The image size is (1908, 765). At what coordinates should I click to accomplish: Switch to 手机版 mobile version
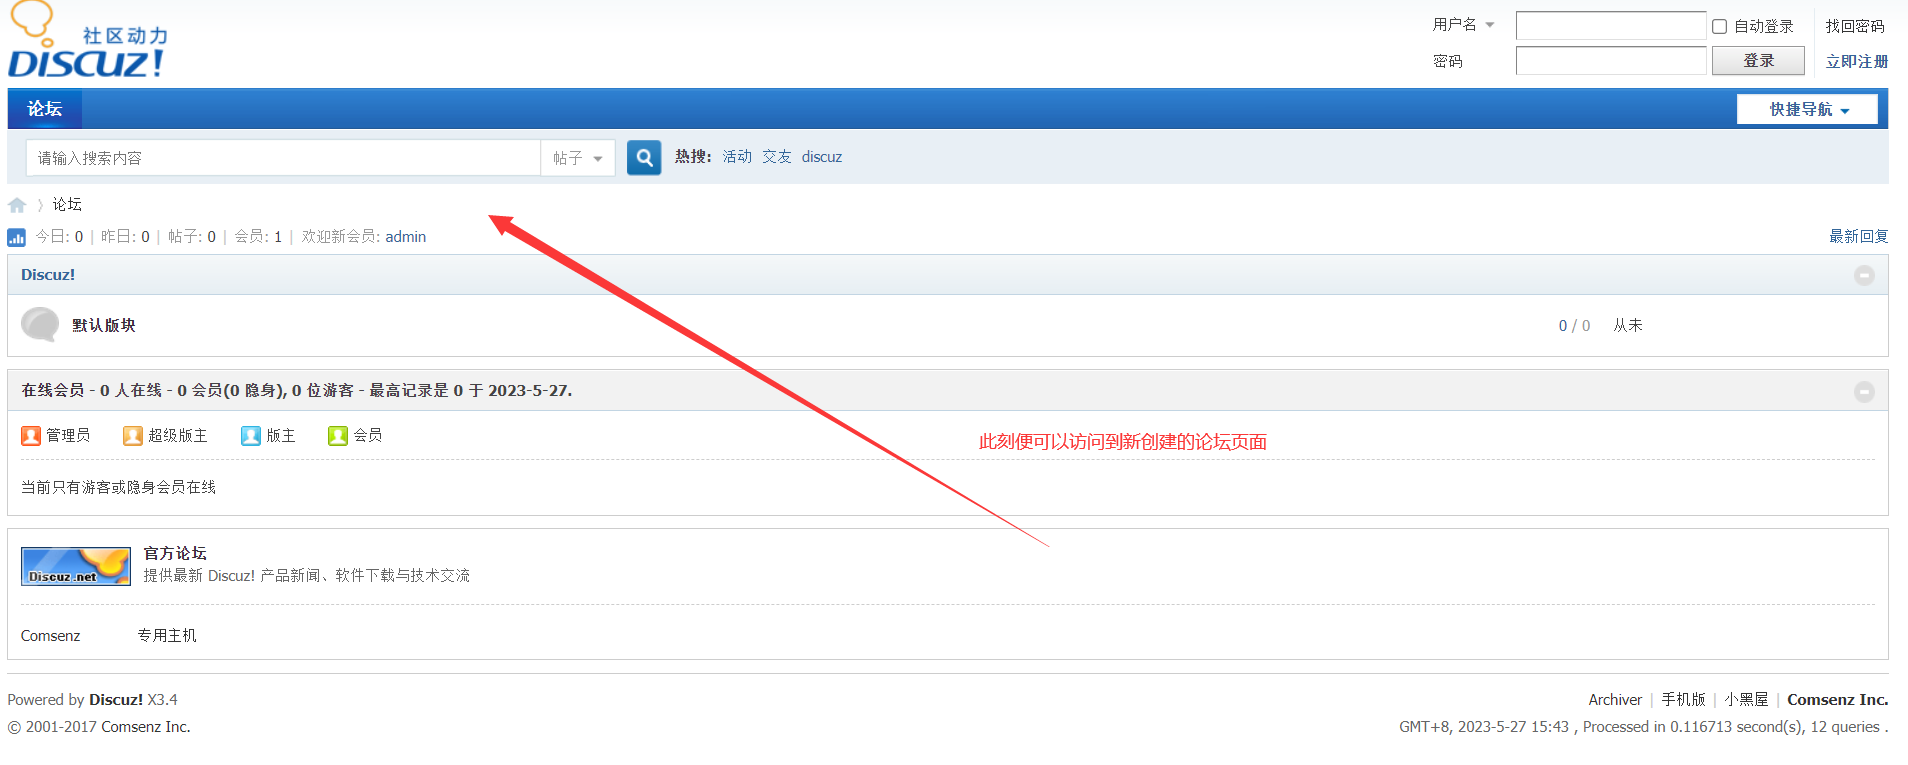[x=1684, y=700]
